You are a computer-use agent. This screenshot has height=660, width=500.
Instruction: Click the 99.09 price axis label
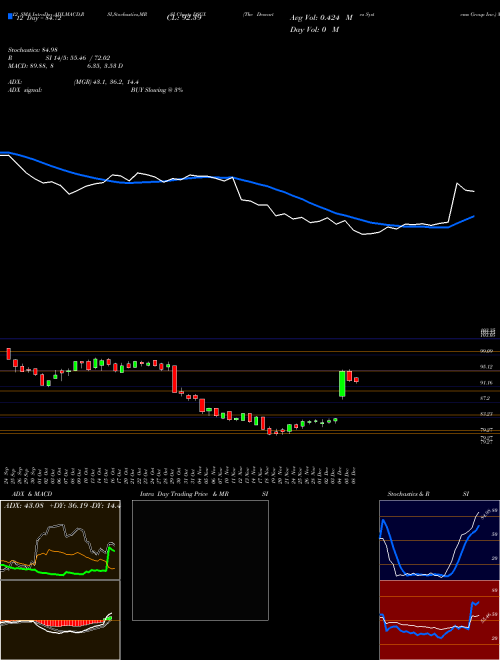click(x=486, y=351)
